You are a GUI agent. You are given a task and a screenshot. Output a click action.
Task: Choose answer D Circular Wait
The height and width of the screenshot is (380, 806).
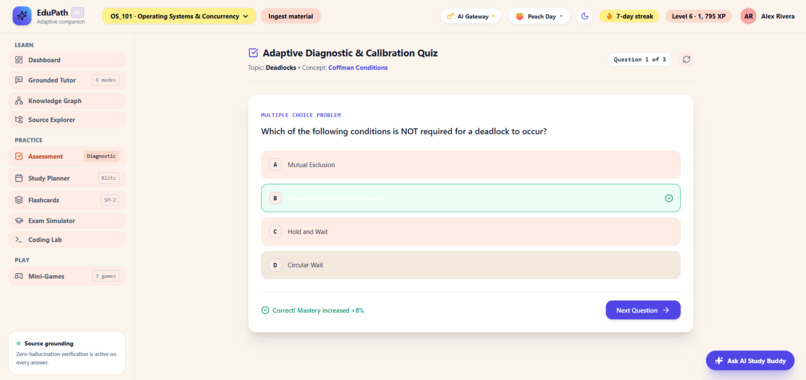[x=470, y=265]
